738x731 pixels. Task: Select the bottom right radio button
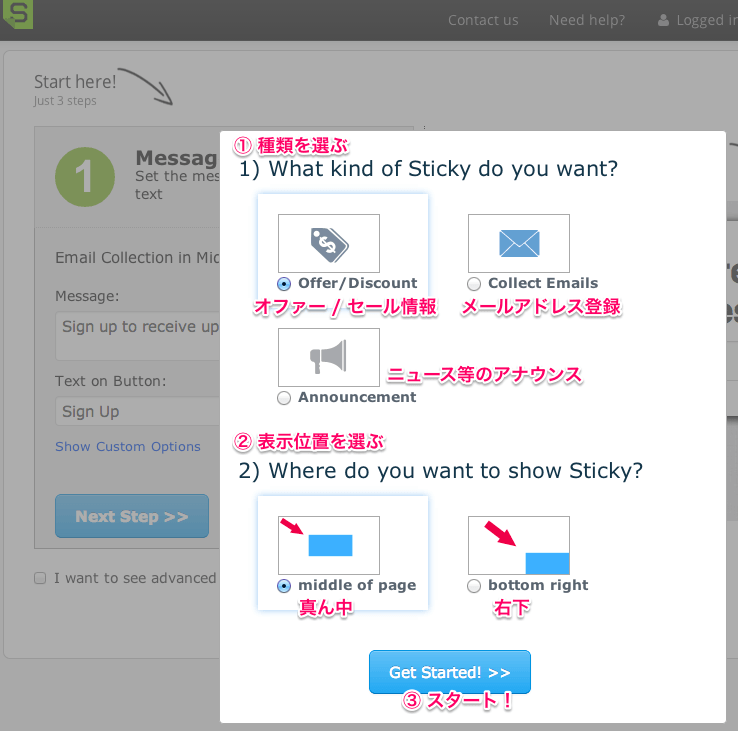(x=474, y=586)
